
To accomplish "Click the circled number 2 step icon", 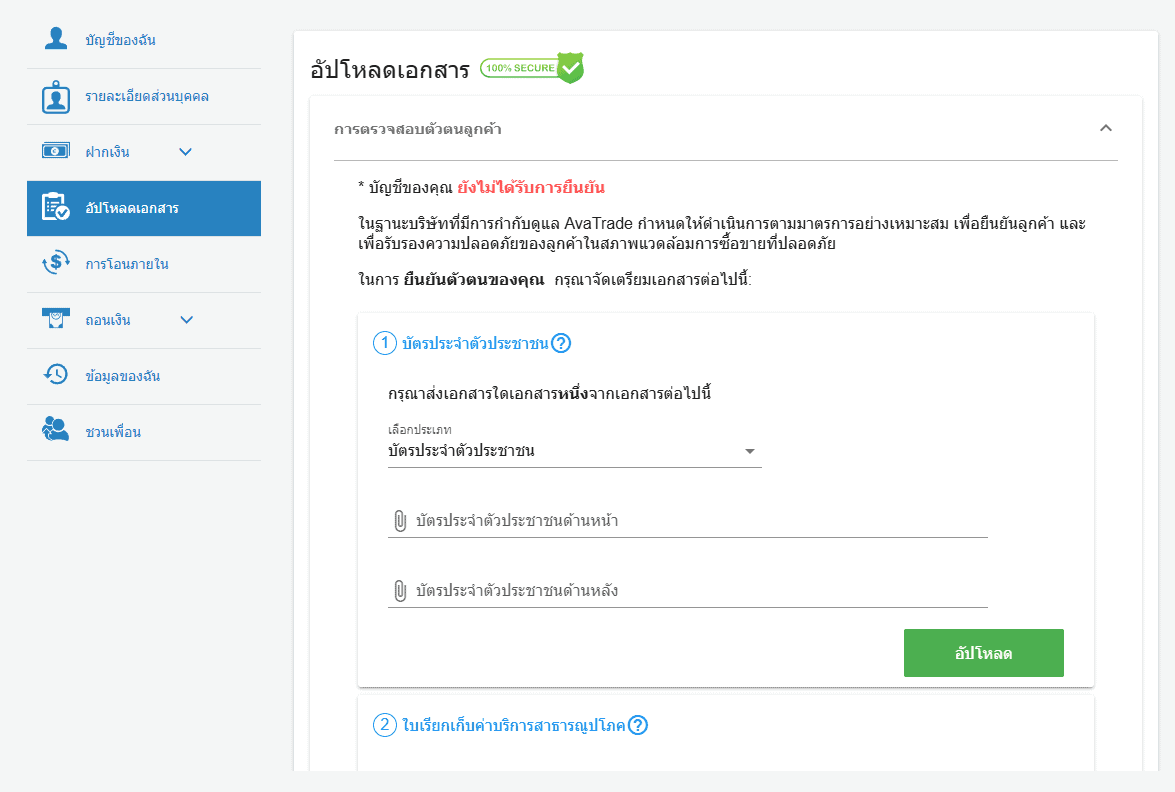I will click(384, 725).
